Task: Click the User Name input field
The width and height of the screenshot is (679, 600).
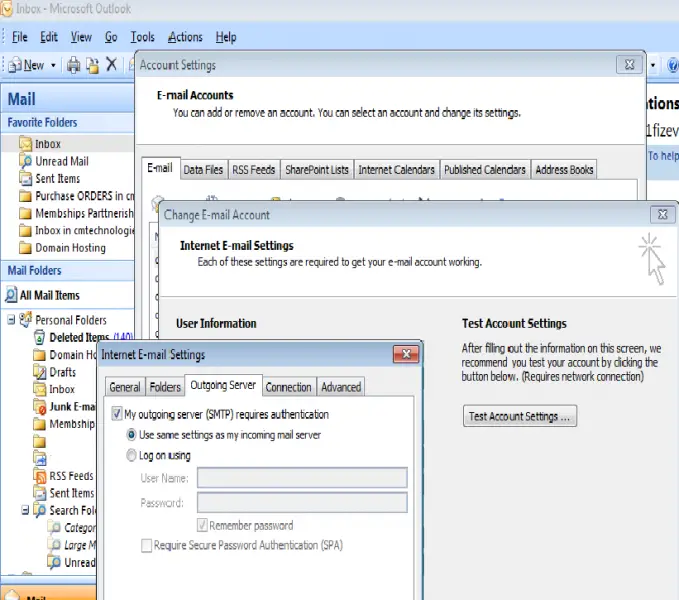Action: 302,477
